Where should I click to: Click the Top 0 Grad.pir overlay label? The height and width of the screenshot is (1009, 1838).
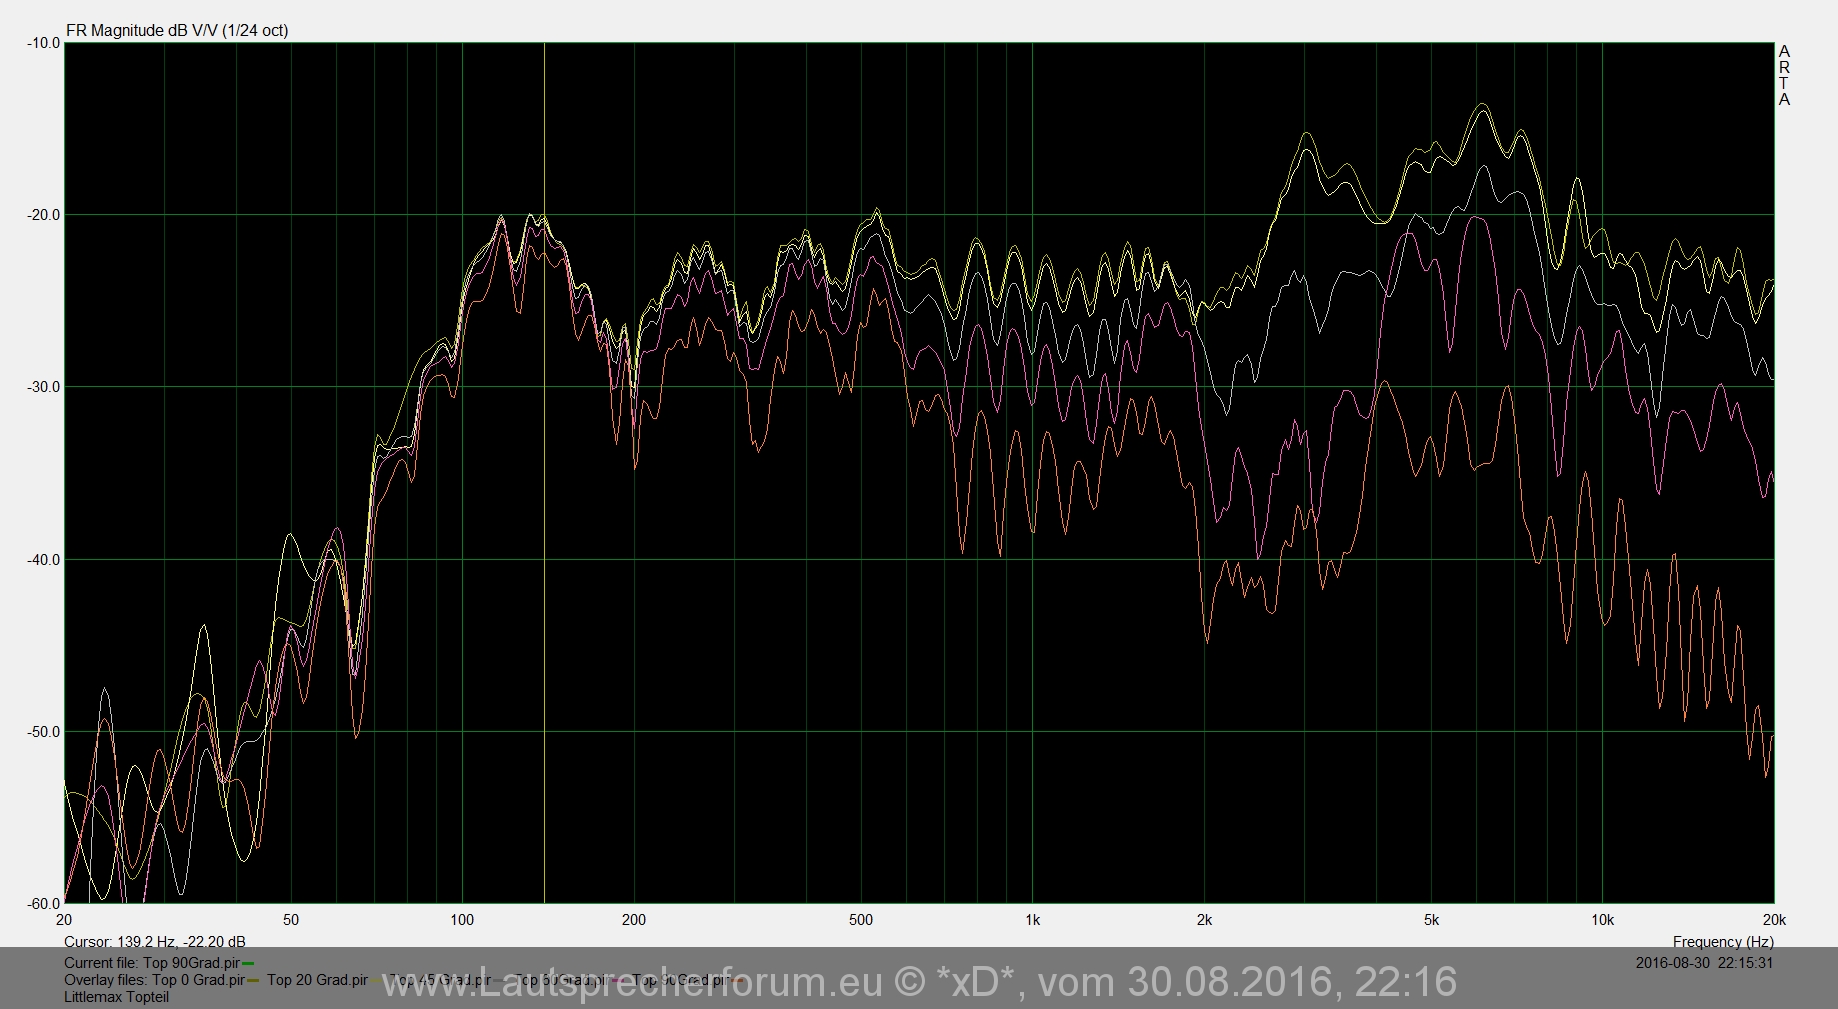point(198,980)
